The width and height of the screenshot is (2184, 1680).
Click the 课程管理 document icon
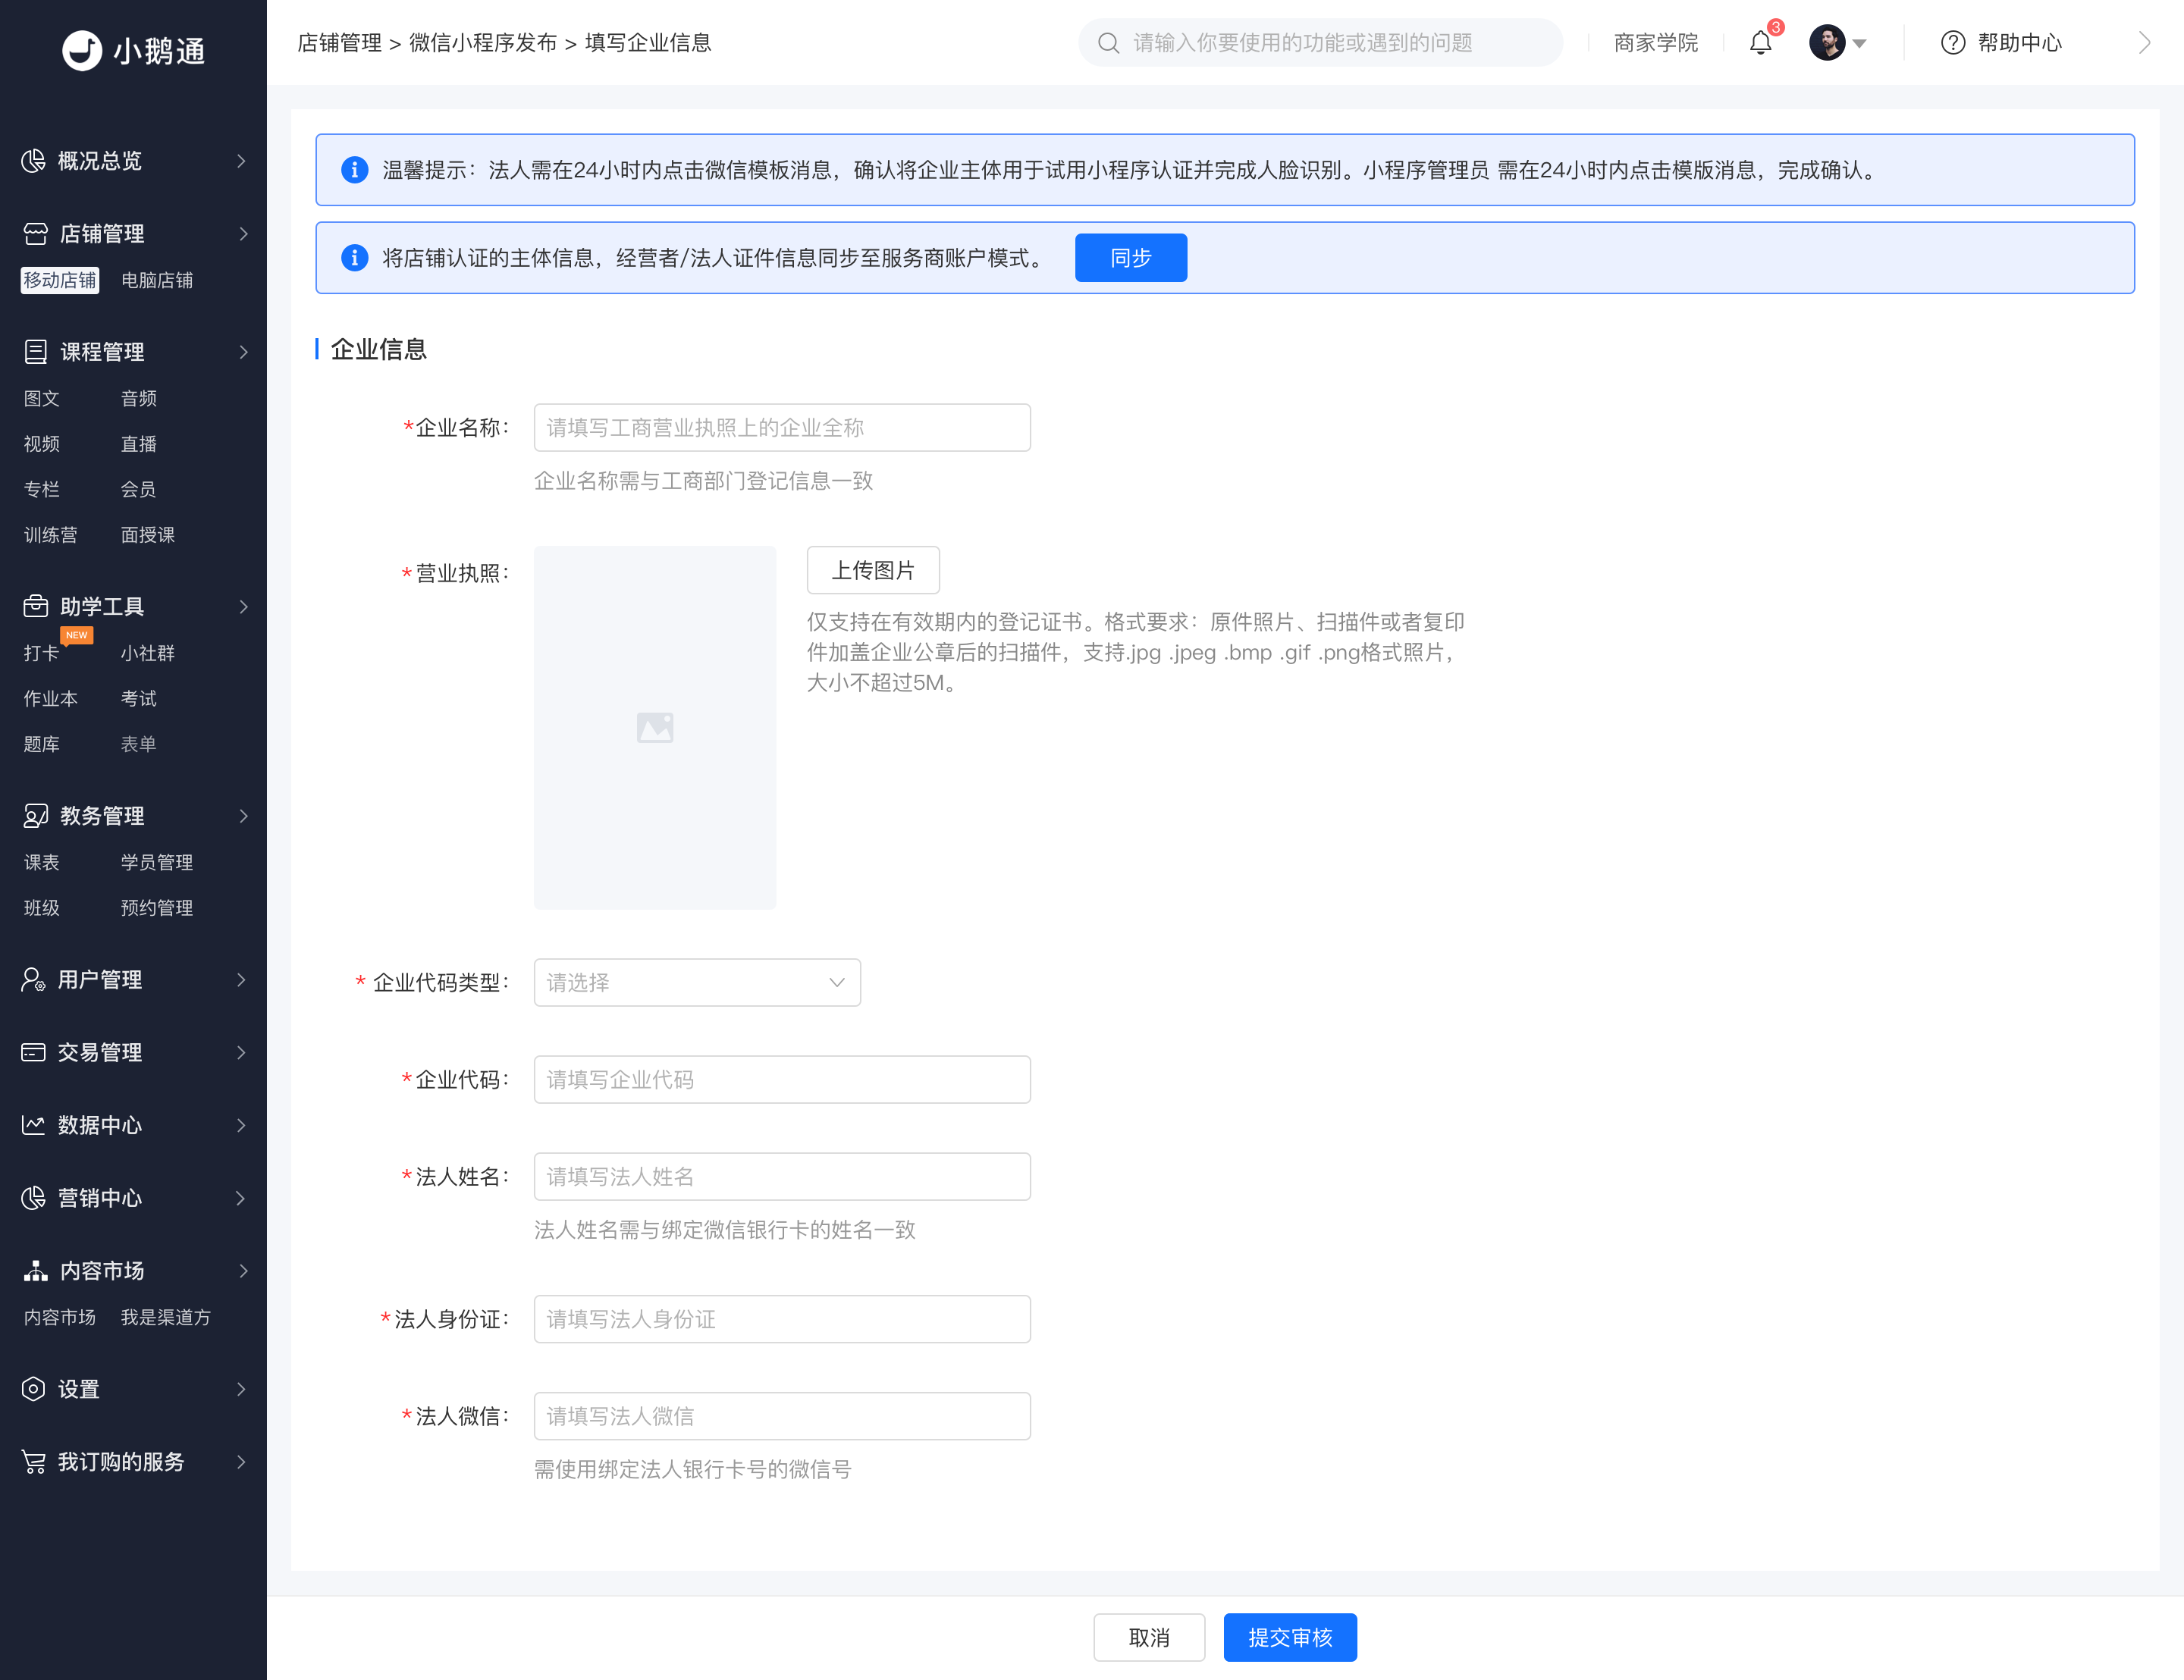pyautogui.click(x=35, y=352)
